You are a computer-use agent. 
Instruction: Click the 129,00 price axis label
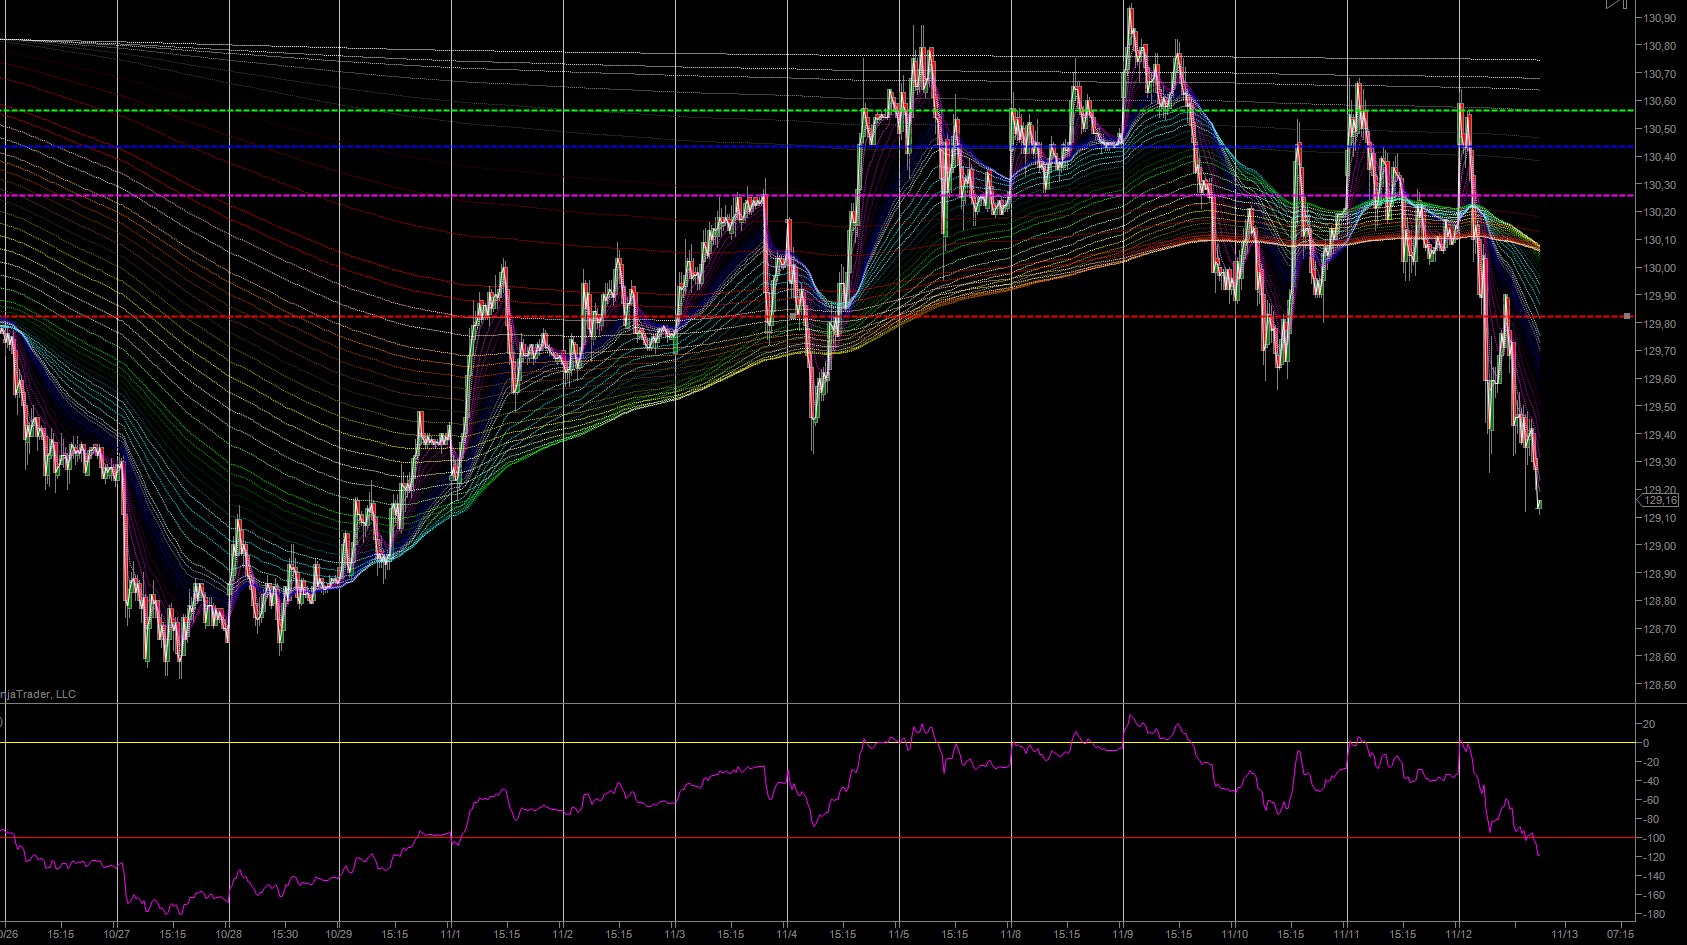point(1659,546)
